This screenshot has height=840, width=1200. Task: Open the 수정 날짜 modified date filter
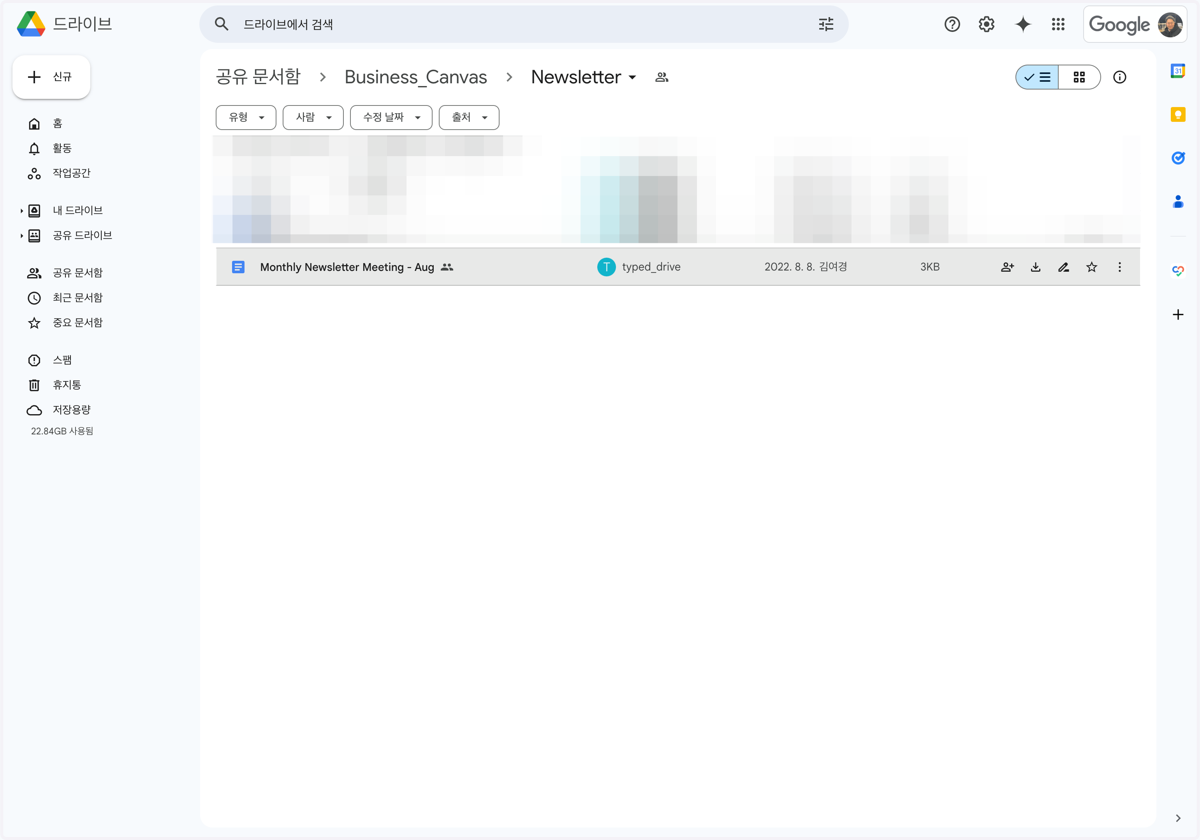(x=391, y=117)
